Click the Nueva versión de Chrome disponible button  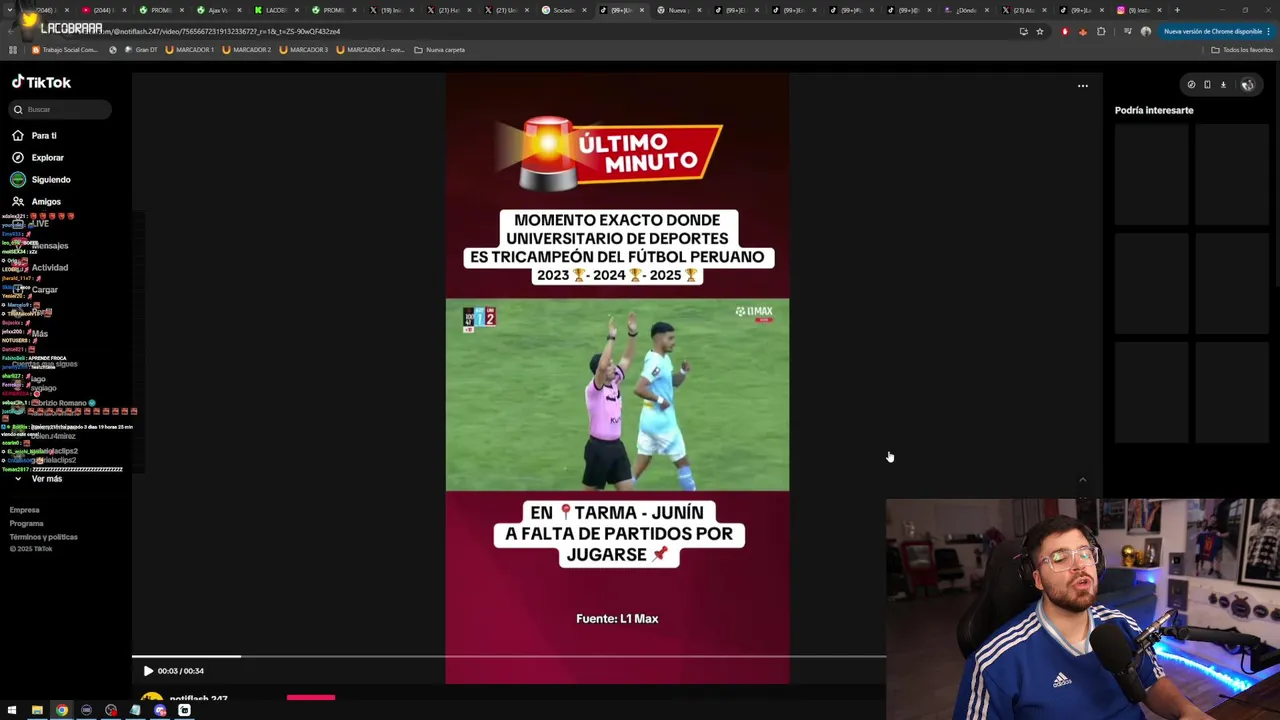(1216, 31)
